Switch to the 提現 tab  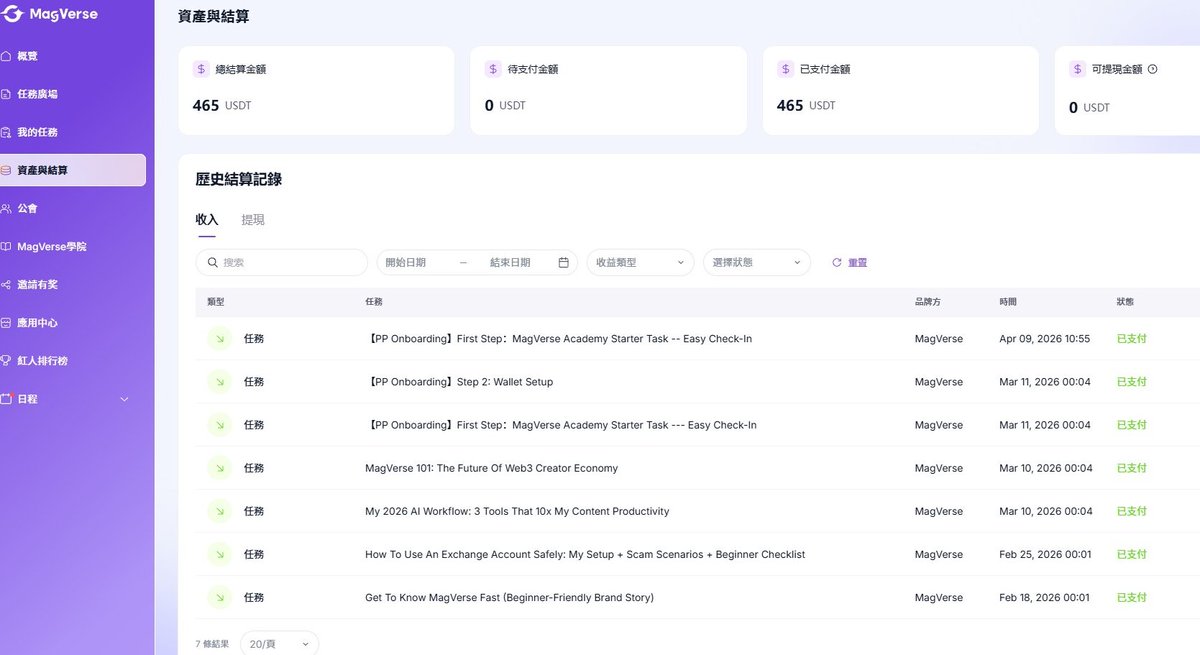[x=253, y=220]
